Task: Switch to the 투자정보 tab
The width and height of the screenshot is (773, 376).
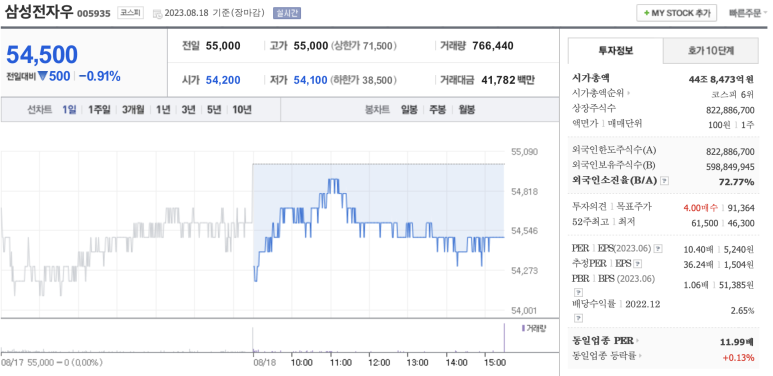Action: (616, 50)
